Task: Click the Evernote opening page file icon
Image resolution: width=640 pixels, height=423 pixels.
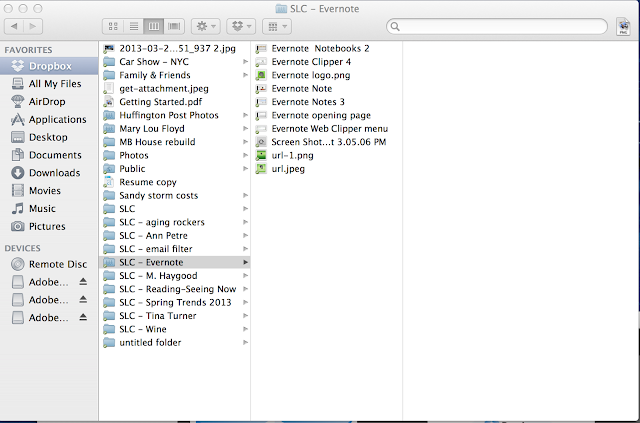Action: (261, 116)
